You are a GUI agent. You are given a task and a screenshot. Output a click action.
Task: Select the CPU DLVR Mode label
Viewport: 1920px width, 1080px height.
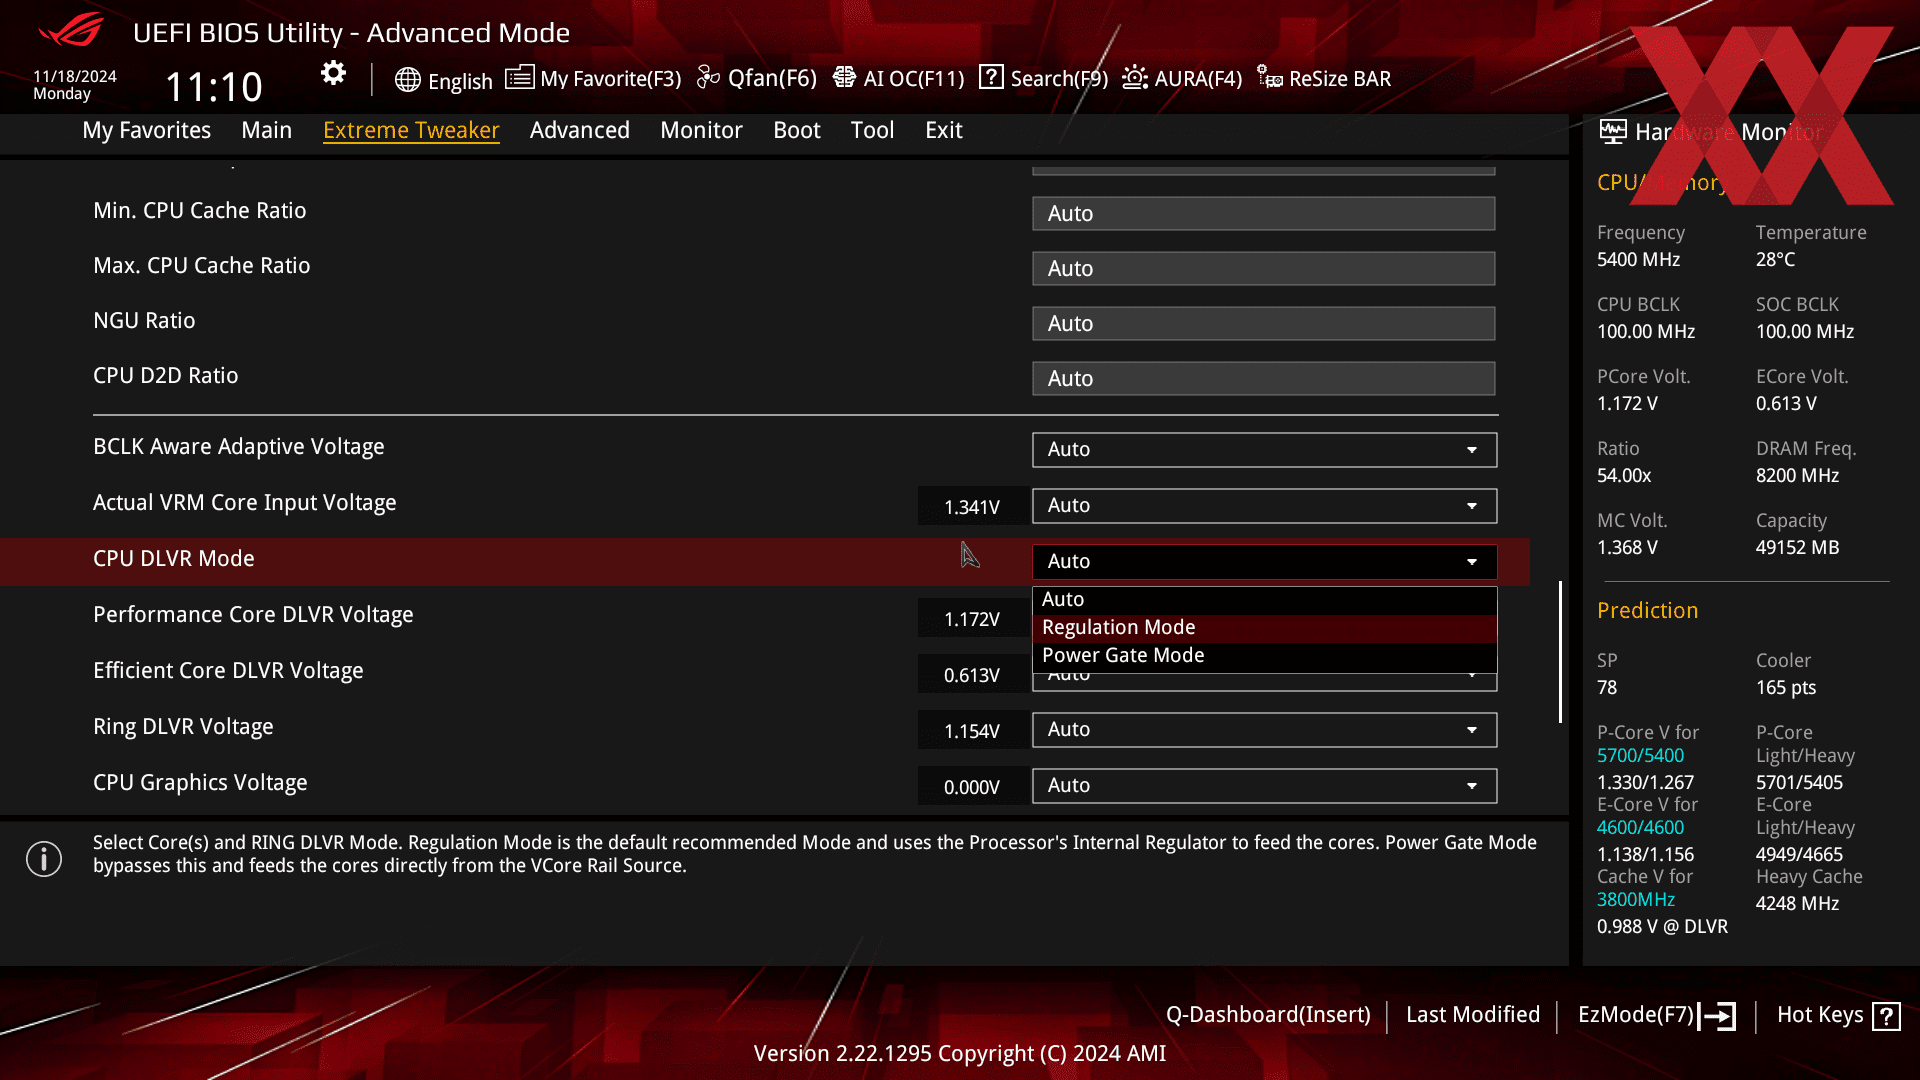click(174, 559)
